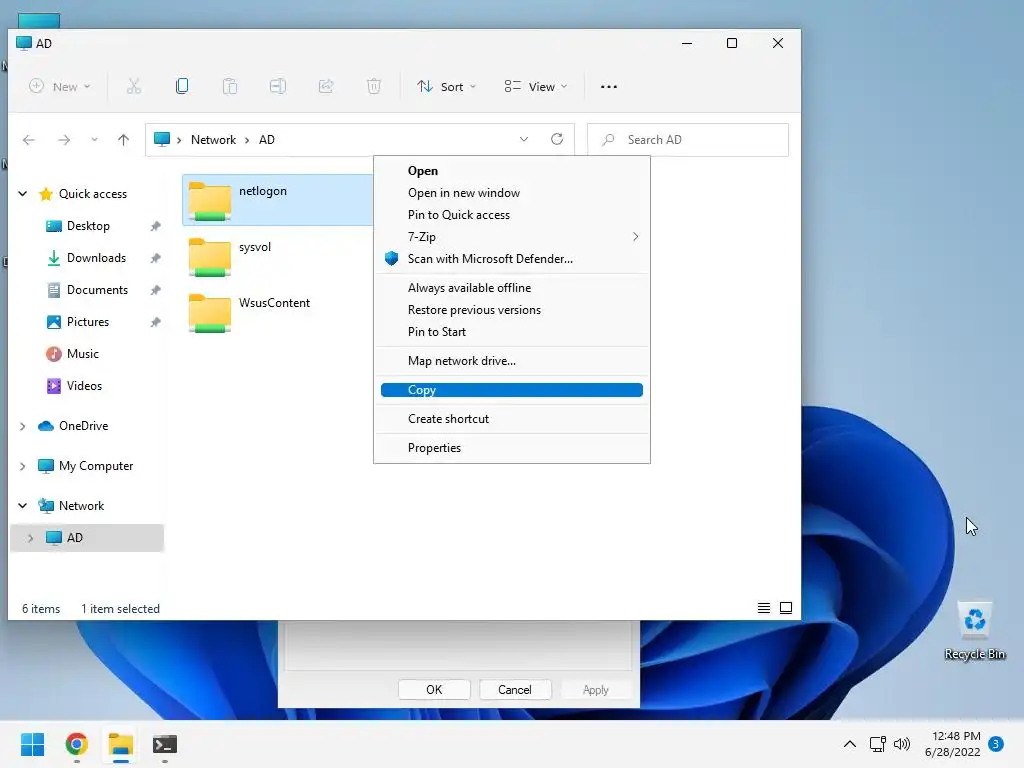Click the Copy icon in Explorer toolbar
Viewport: 1024px width, 768px height.
[x=182, y=86]
